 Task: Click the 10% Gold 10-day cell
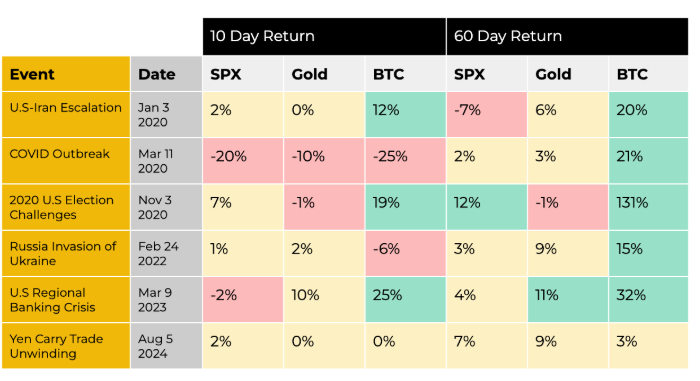(x=324, y=300)
